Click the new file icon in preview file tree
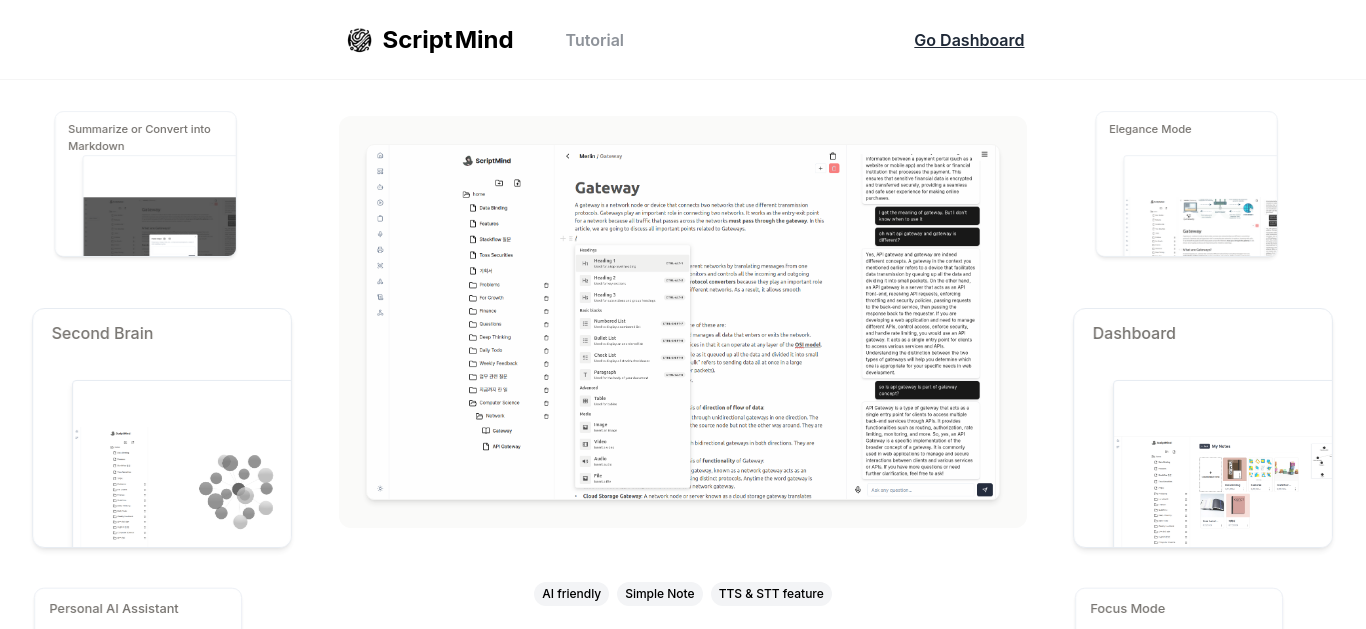 517,183
